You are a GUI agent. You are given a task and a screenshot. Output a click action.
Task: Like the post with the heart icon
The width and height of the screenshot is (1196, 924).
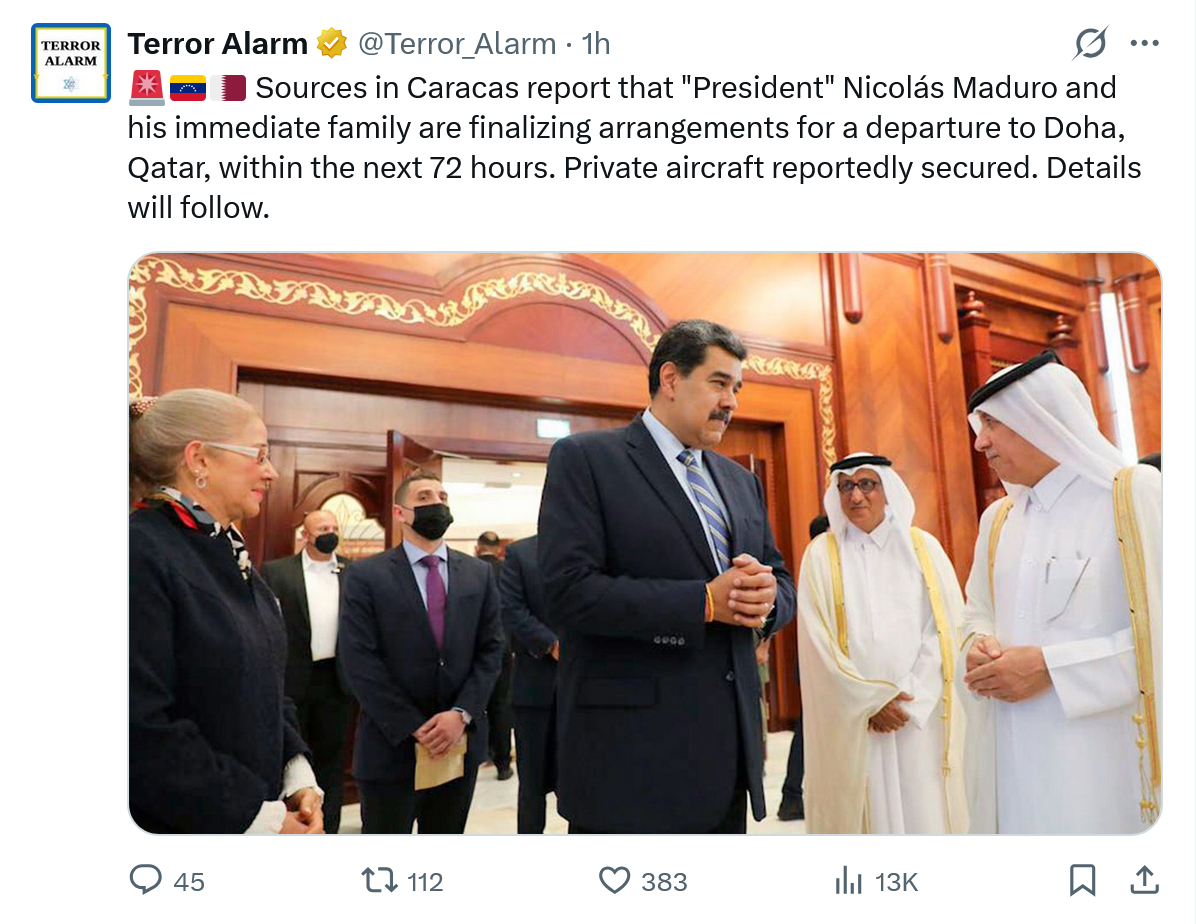(x=613, y=880)
